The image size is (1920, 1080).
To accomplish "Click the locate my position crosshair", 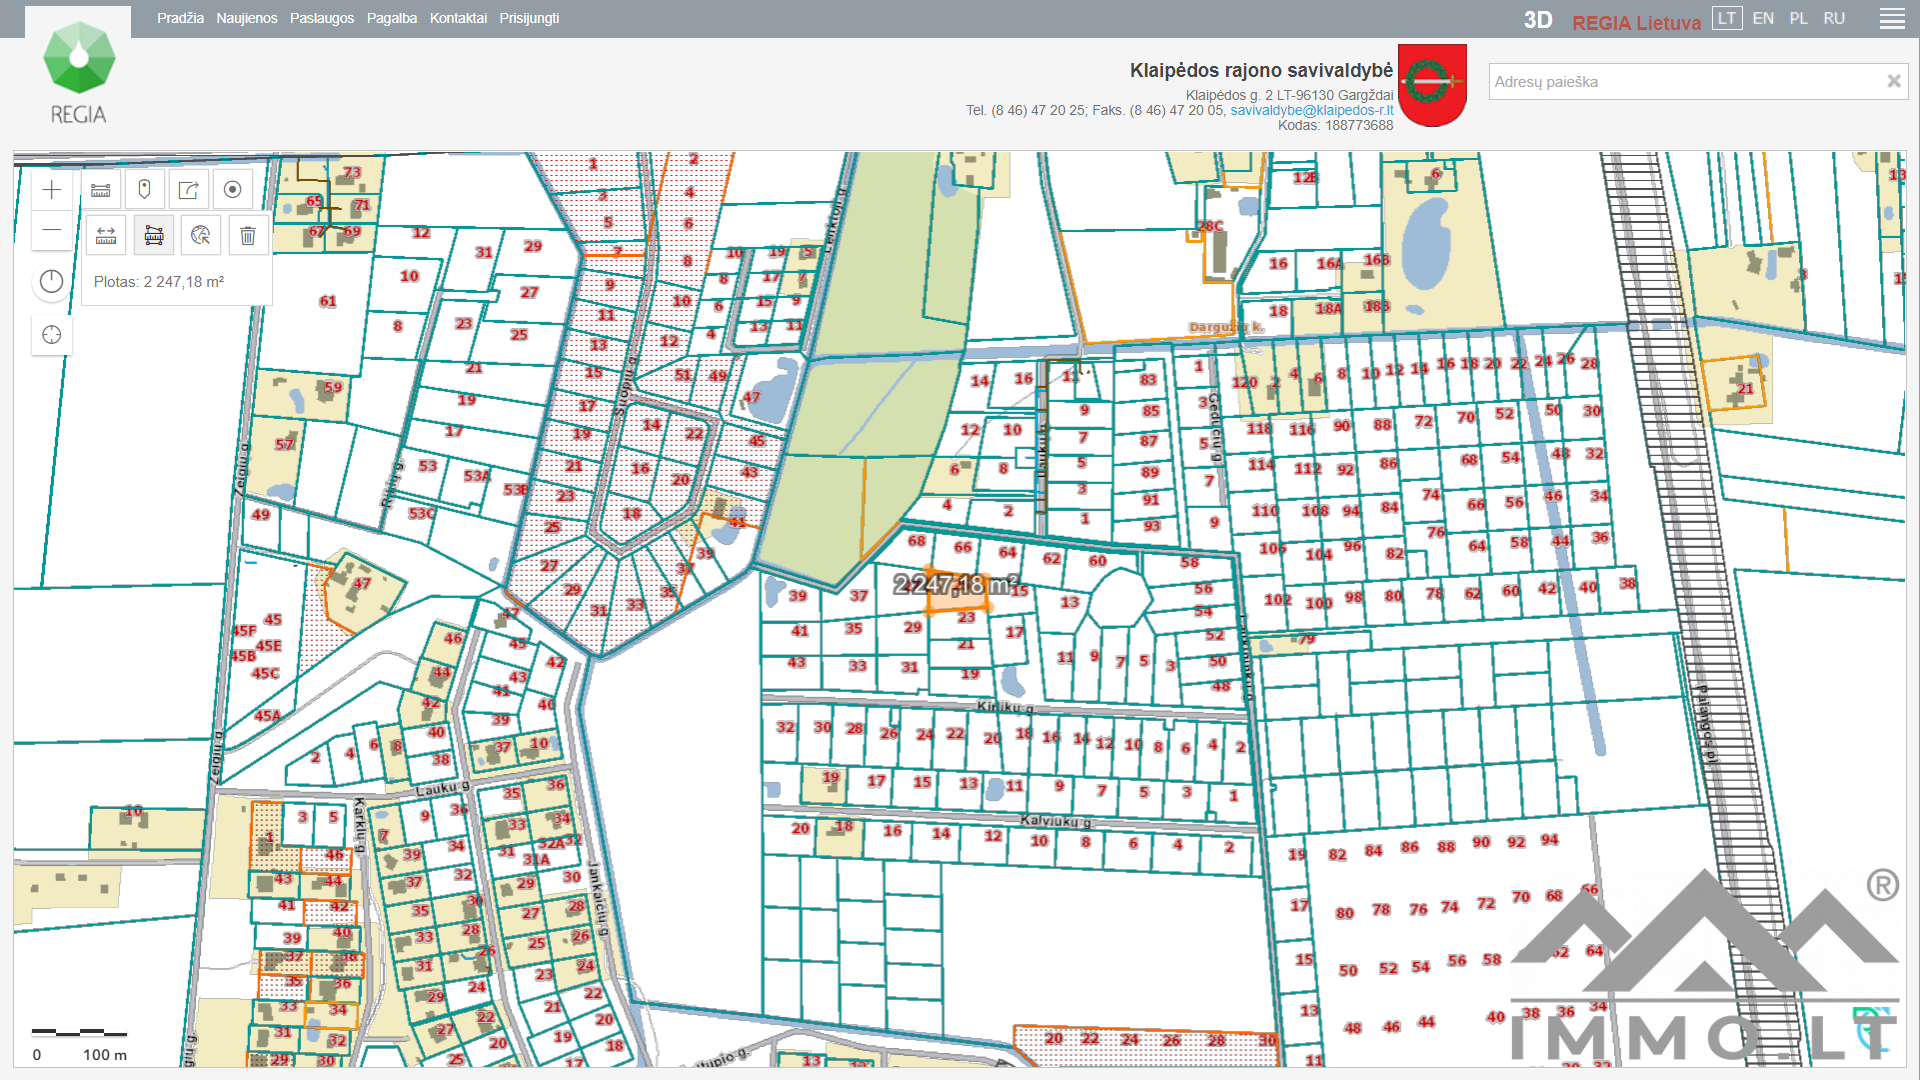I will point(52,335).
